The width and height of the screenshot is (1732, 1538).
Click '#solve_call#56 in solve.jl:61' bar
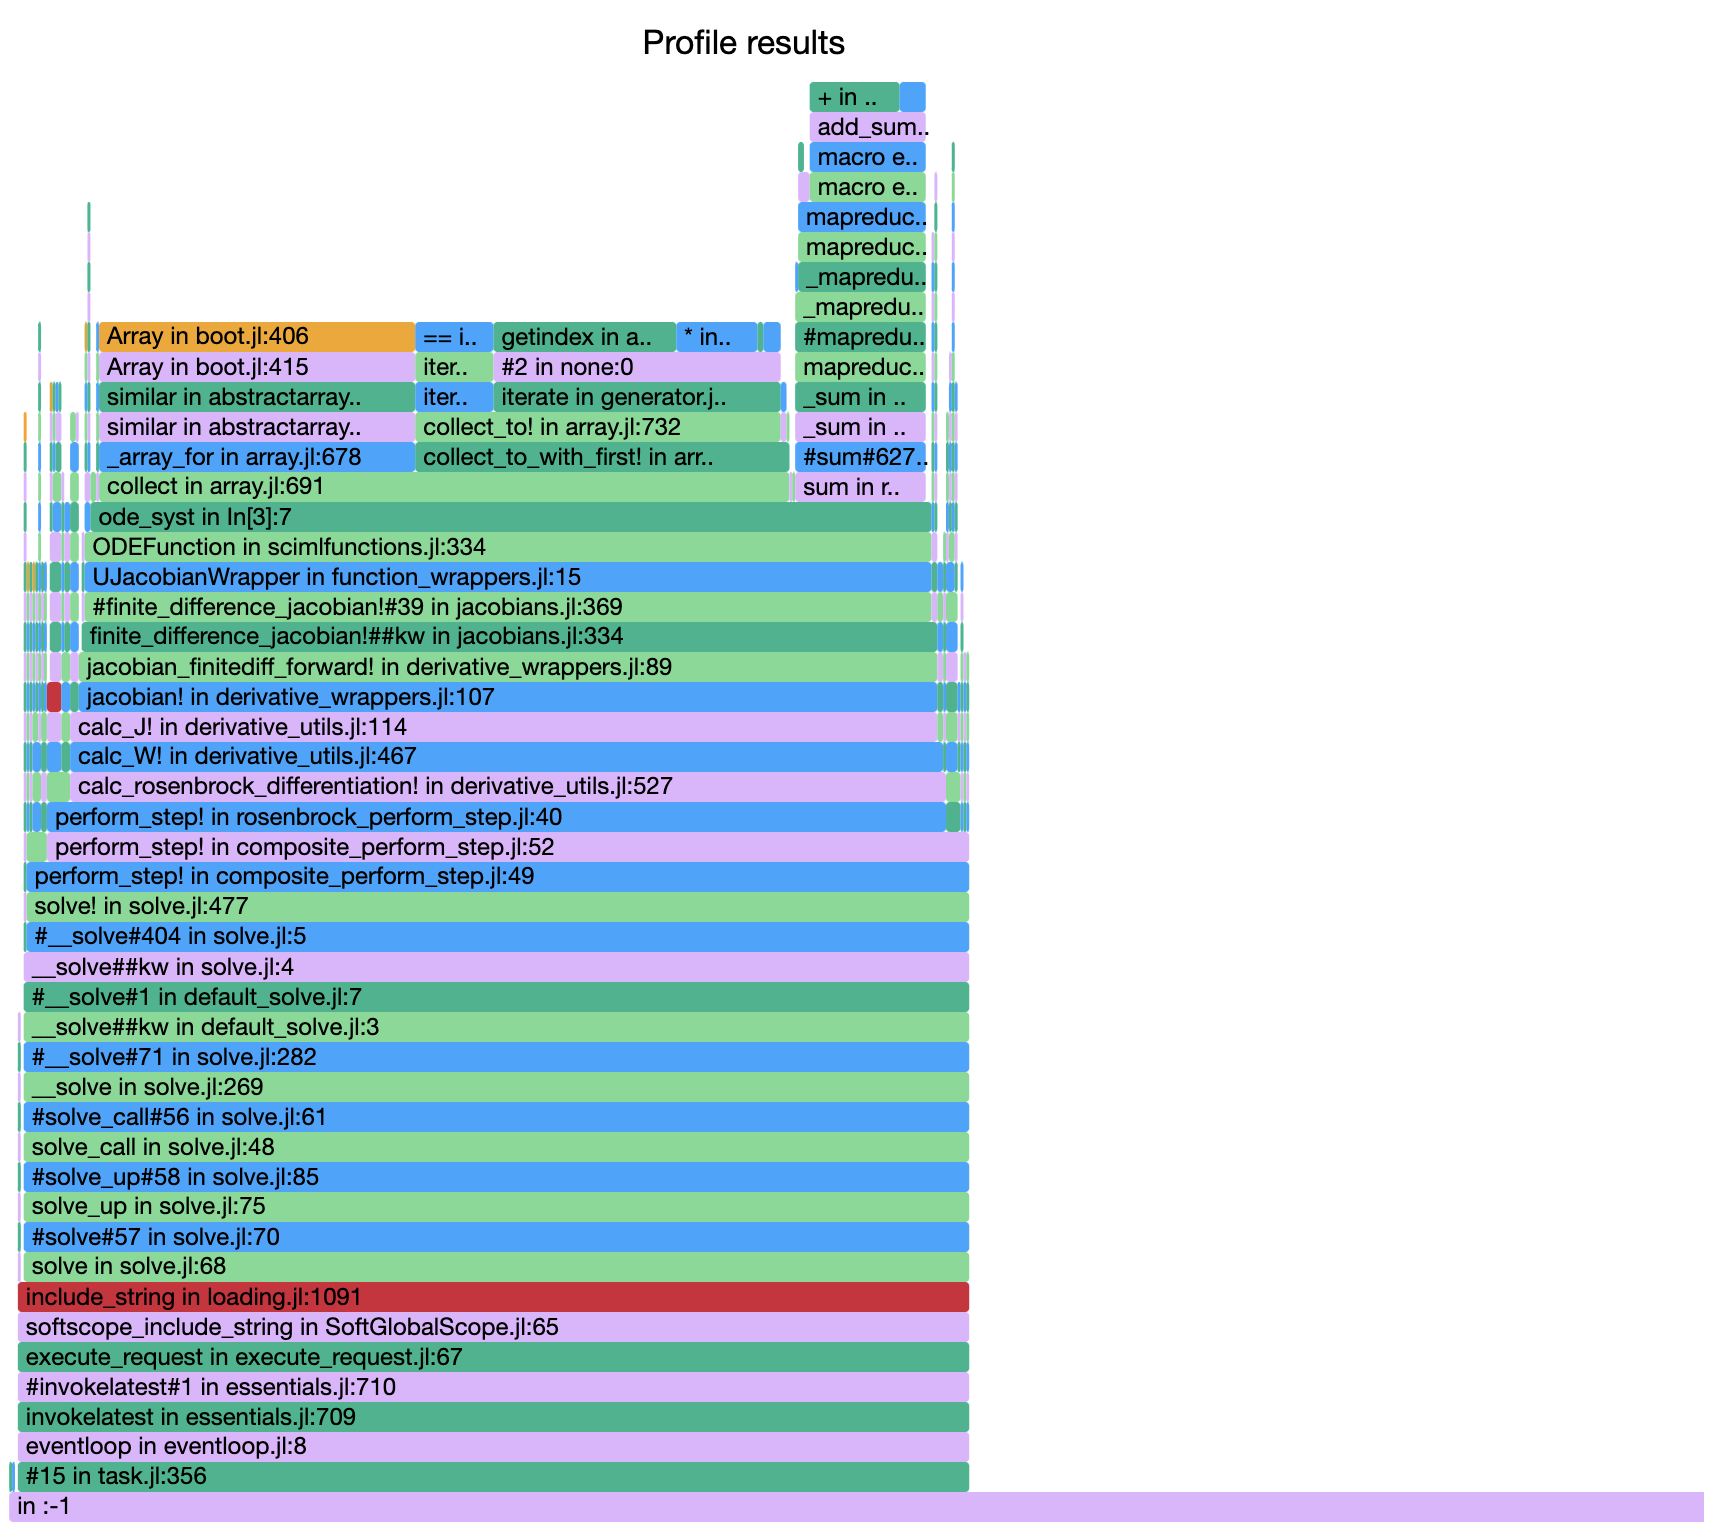[x=496, y=1117]
